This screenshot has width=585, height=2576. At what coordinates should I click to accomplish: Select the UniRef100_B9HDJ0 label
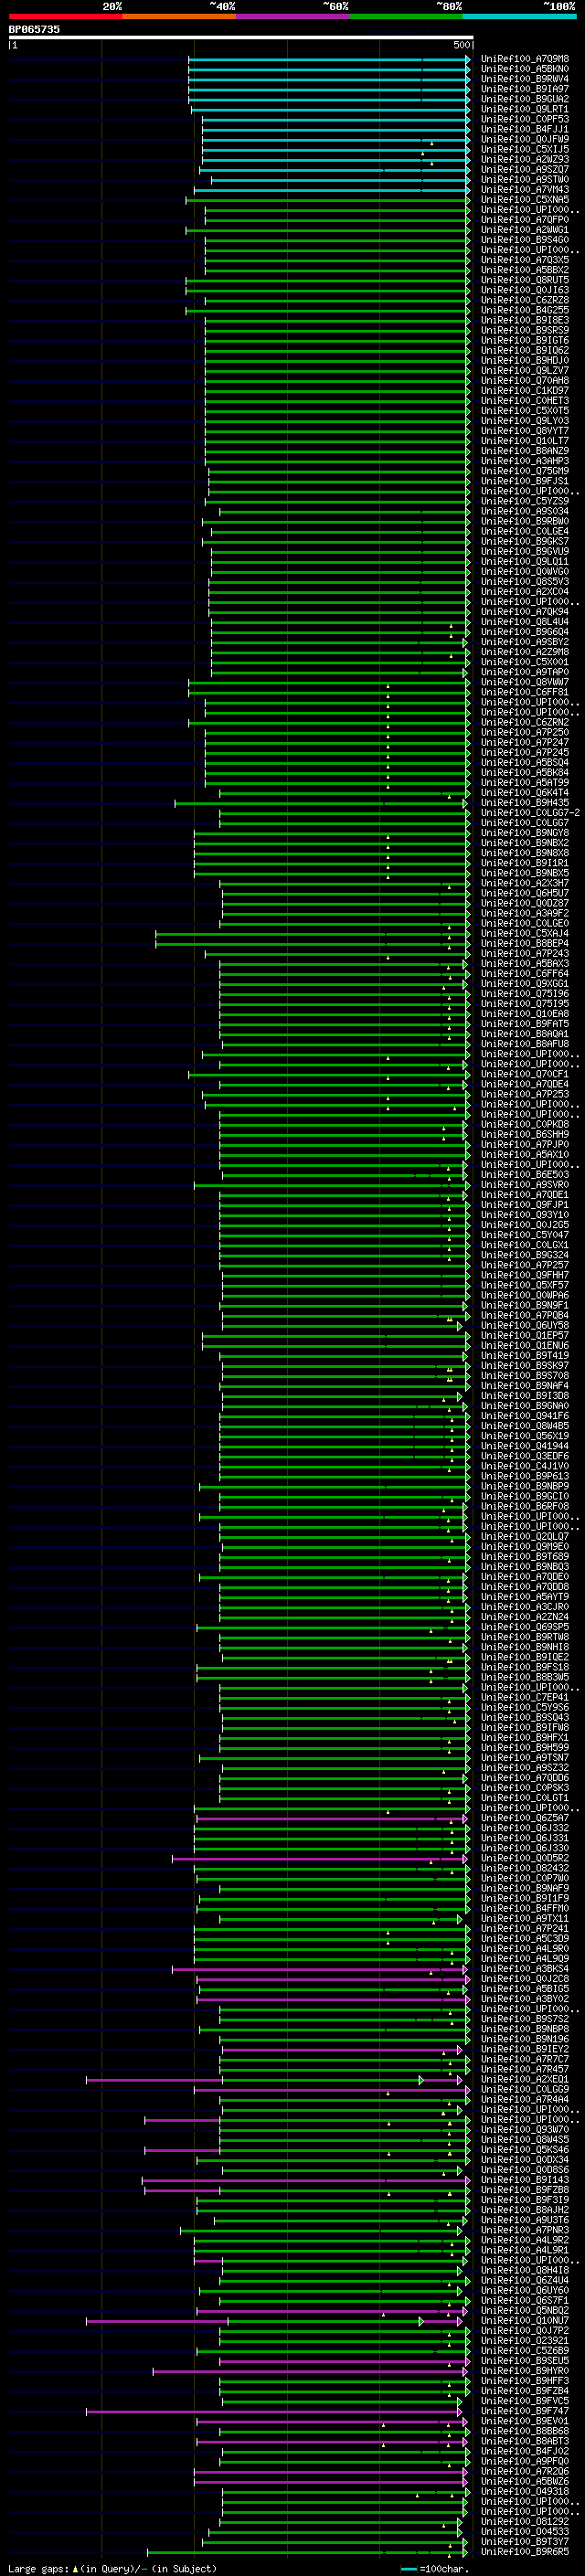click(525, 360)
